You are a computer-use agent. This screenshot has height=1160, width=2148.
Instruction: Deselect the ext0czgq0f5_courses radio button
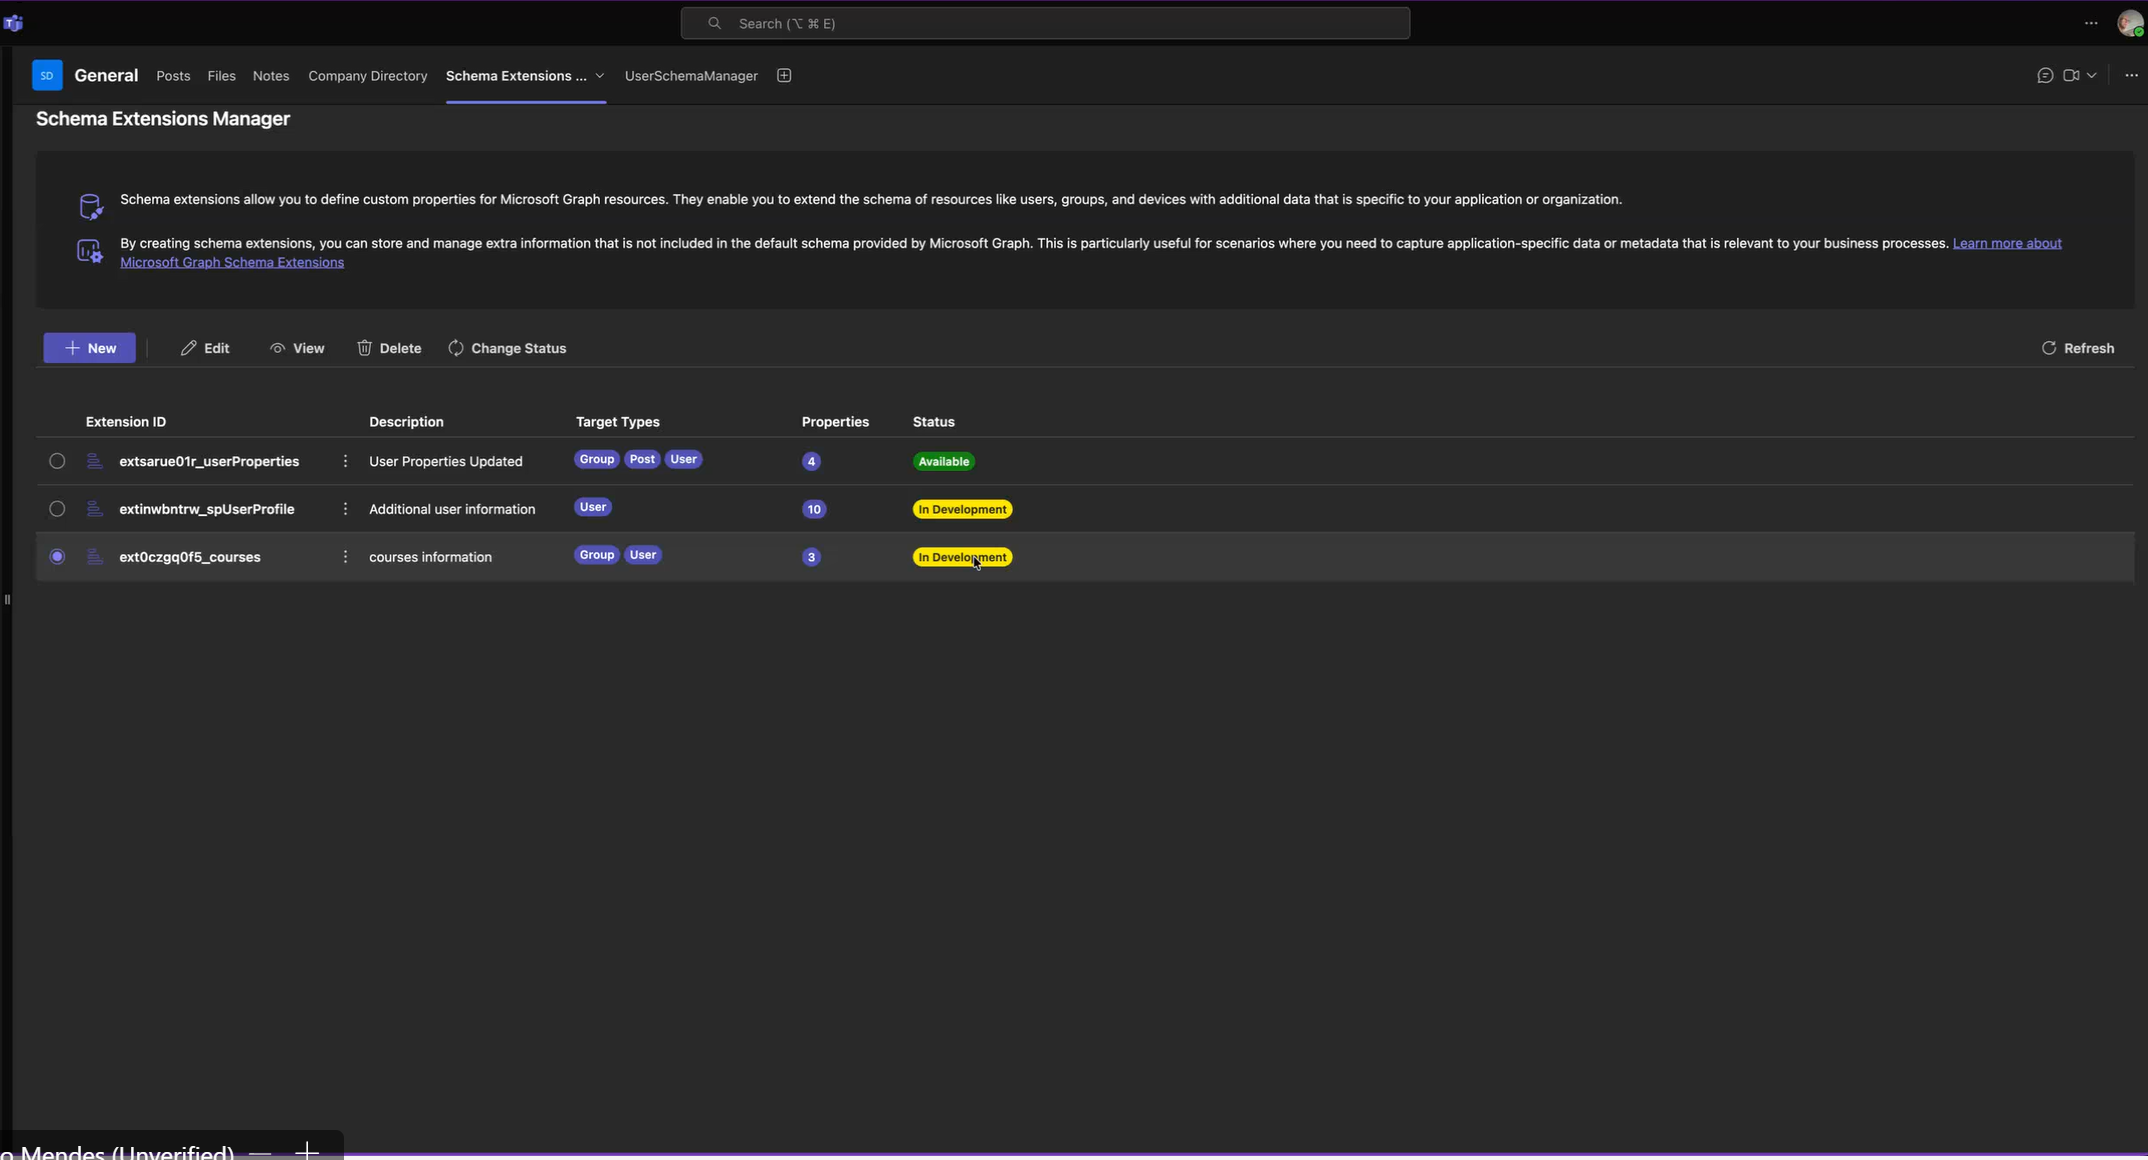click(x=57, y=557)
